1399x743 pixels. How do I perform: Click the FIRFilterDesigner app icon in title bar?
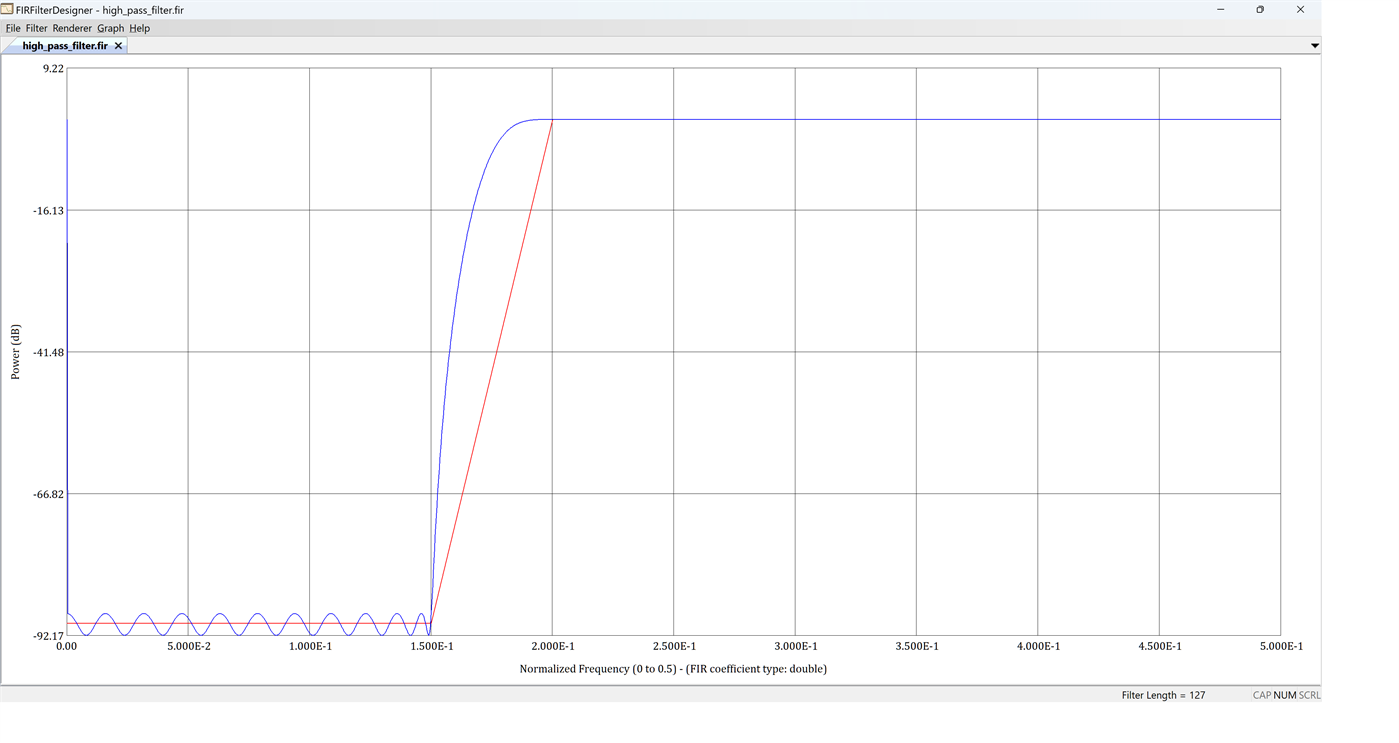click(7, 9)
